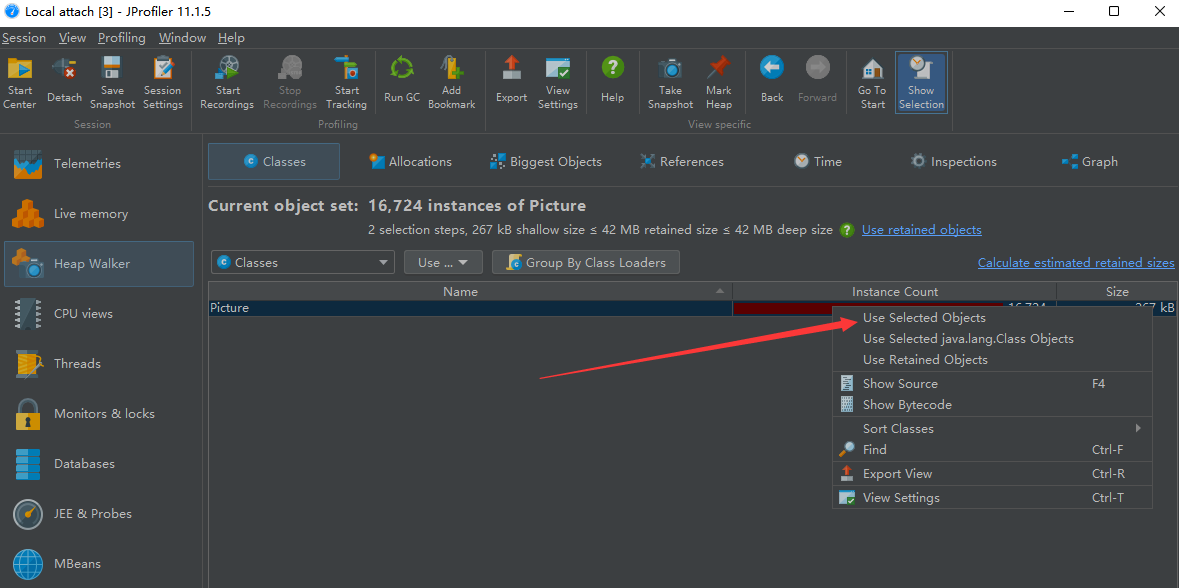Open Telemetries in the sidebar
1179x588 pixels.
coord(99,164)
